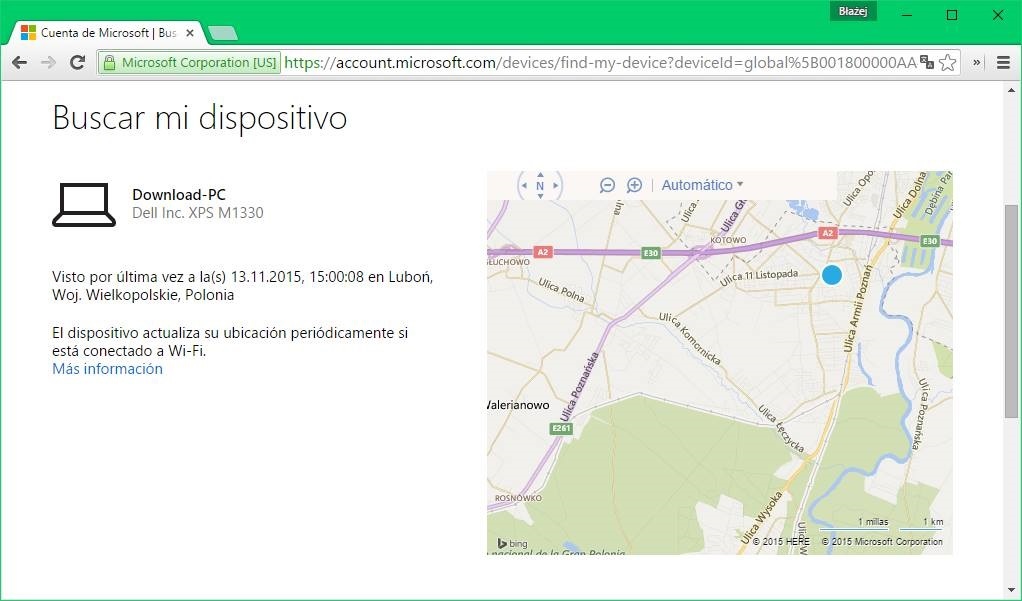The width and height of the screenshot is (1022, 601).
Task: Click the laptop device icon
Action: point(84,205)
